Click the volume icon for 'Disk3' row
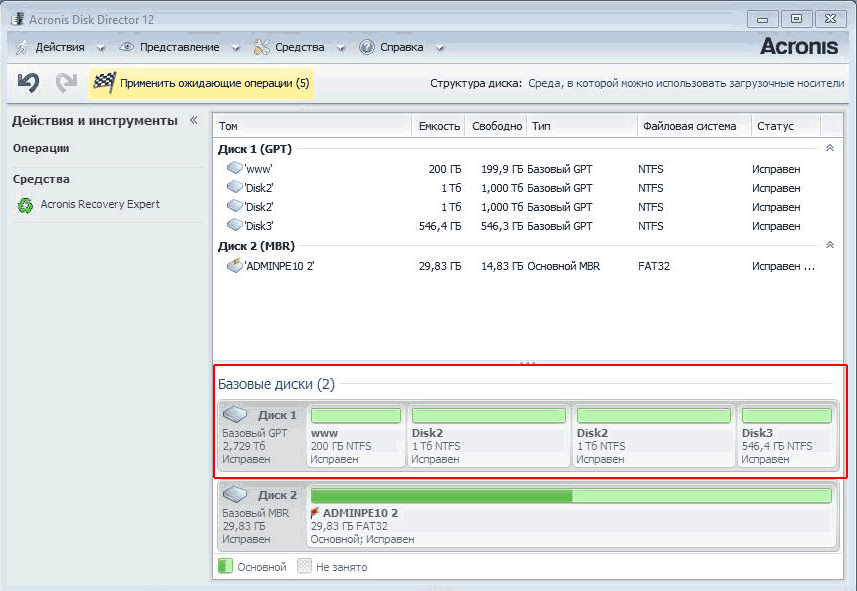 (x=234, y=225)
